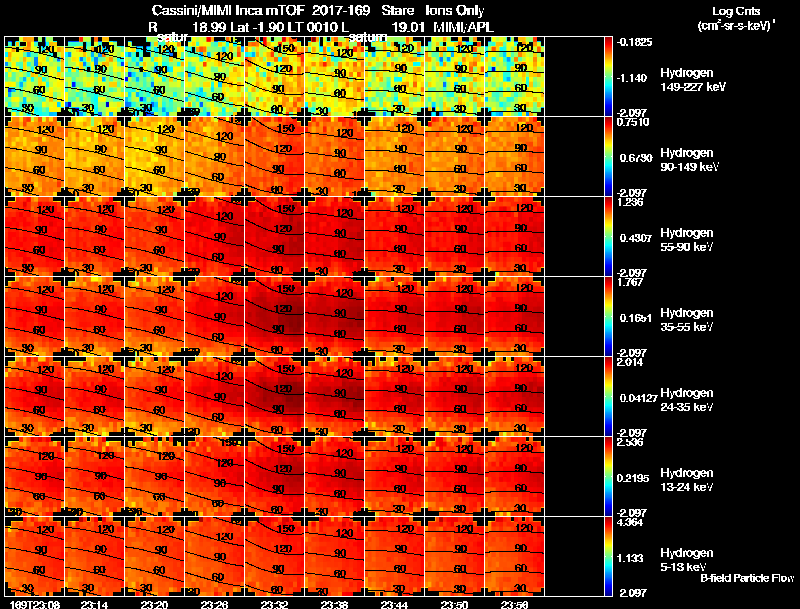Viewport: 800px width, 609px height.
Task: Click the Hydrogen 149-227 keV color bar
Action: click(608, 76)
